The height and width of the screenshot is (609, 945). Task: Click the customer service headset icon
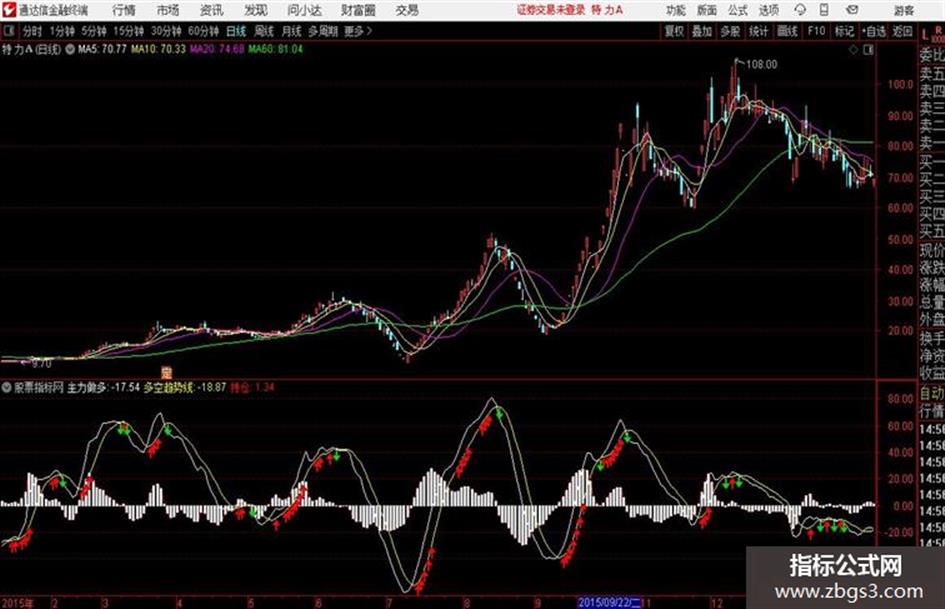point(800,10)
